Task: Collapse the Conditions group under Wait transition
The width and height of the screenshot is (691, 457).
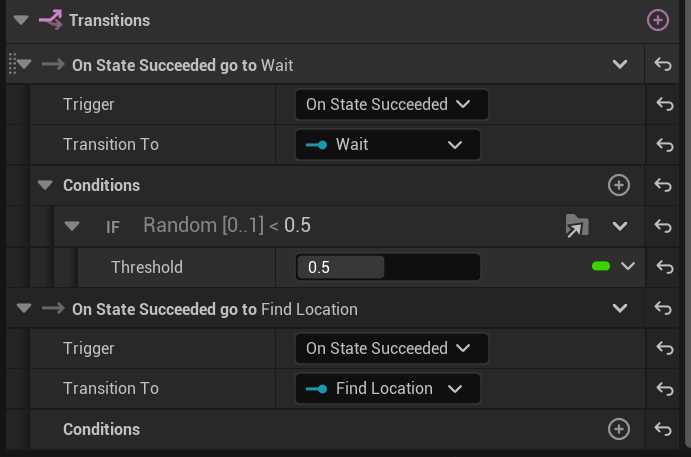Action: tap(44, 185)
